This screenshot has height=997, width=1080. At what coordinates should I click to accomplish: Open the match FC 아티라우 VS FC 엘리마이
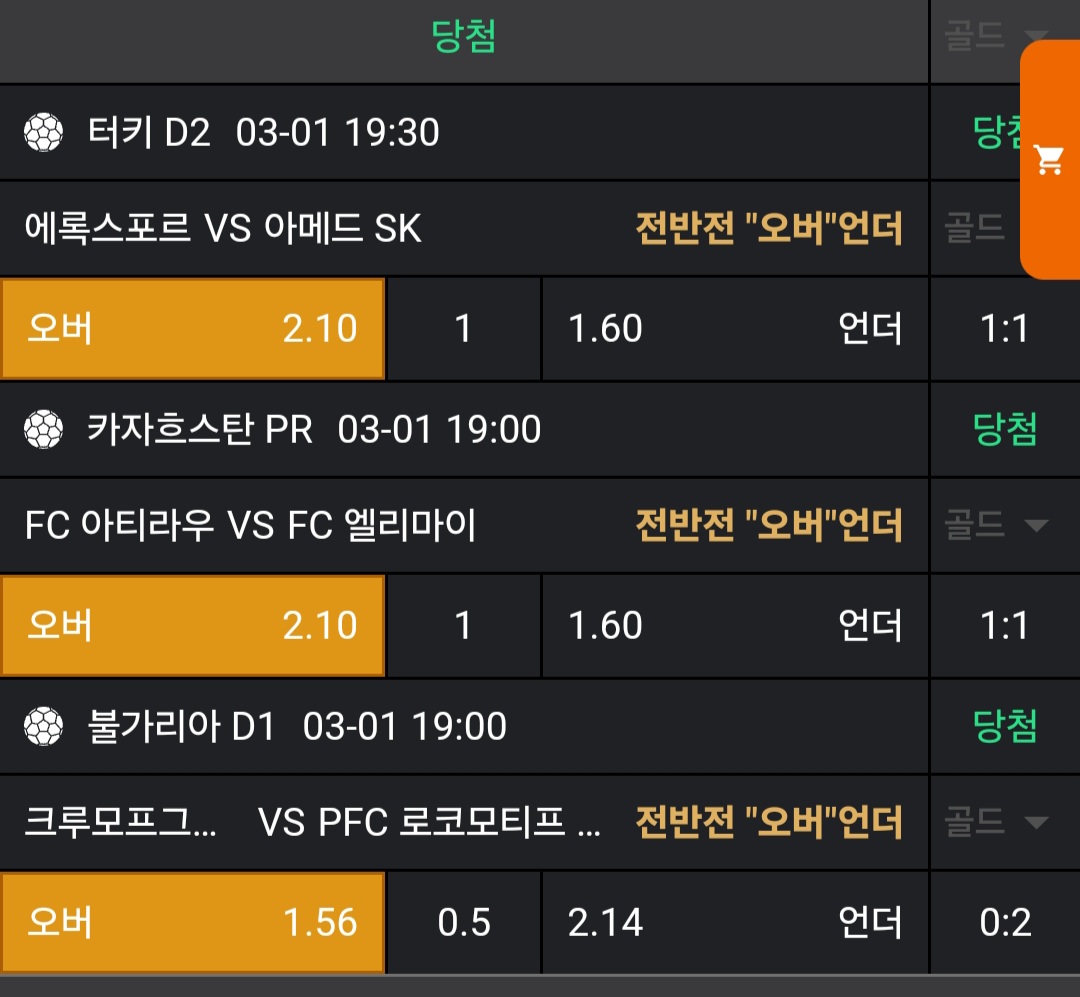pos(251,525)
